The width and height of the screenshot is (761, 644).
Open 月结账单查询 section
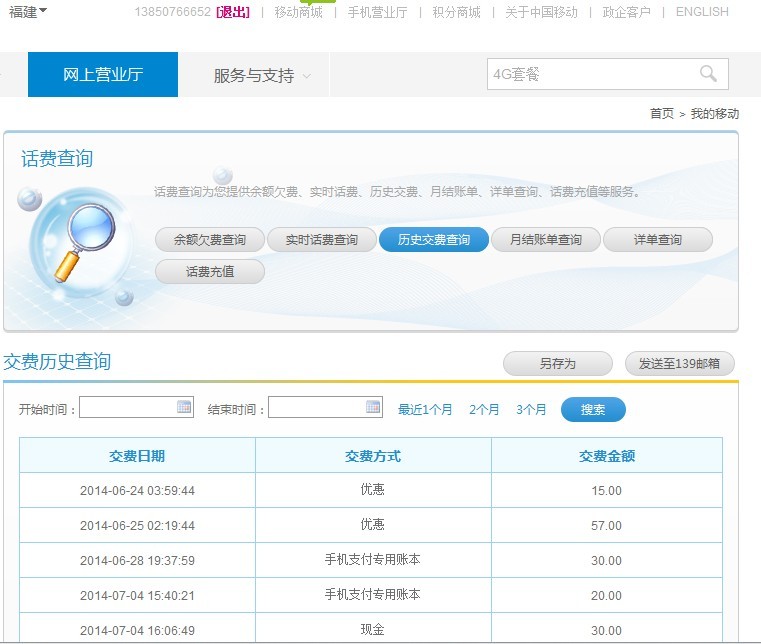click(x=546, y=240)
